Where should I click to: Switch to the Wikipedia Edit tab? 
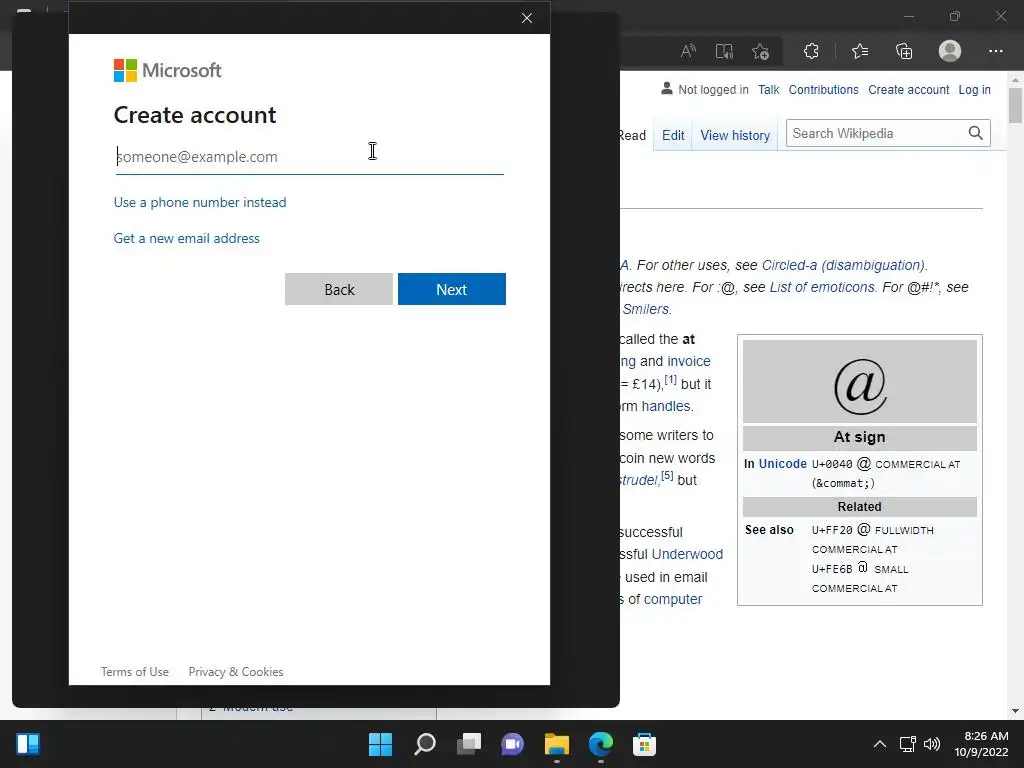[673, 135]
